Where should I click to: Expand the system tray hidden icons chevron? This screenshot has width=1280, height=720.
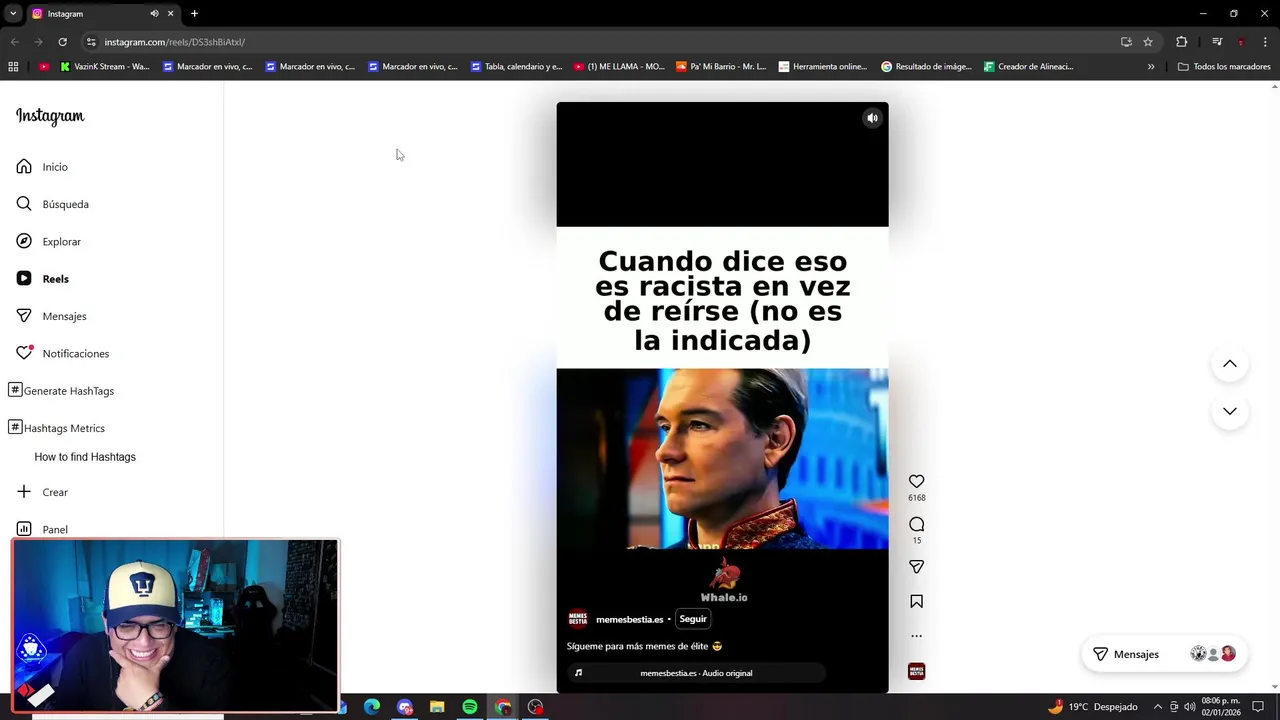coord(1156,707)
